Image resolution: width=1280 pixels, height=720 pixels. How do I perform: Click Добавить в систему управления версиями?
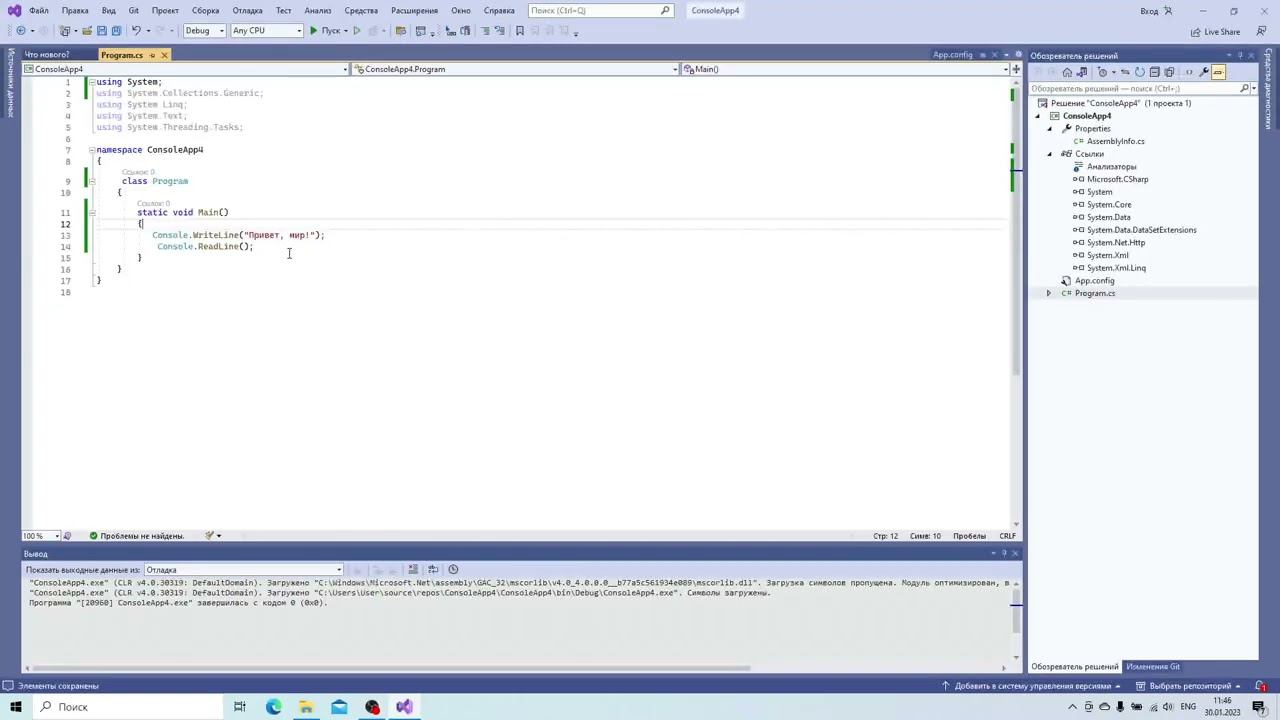pyautogui.click(x=1033, y=686)
